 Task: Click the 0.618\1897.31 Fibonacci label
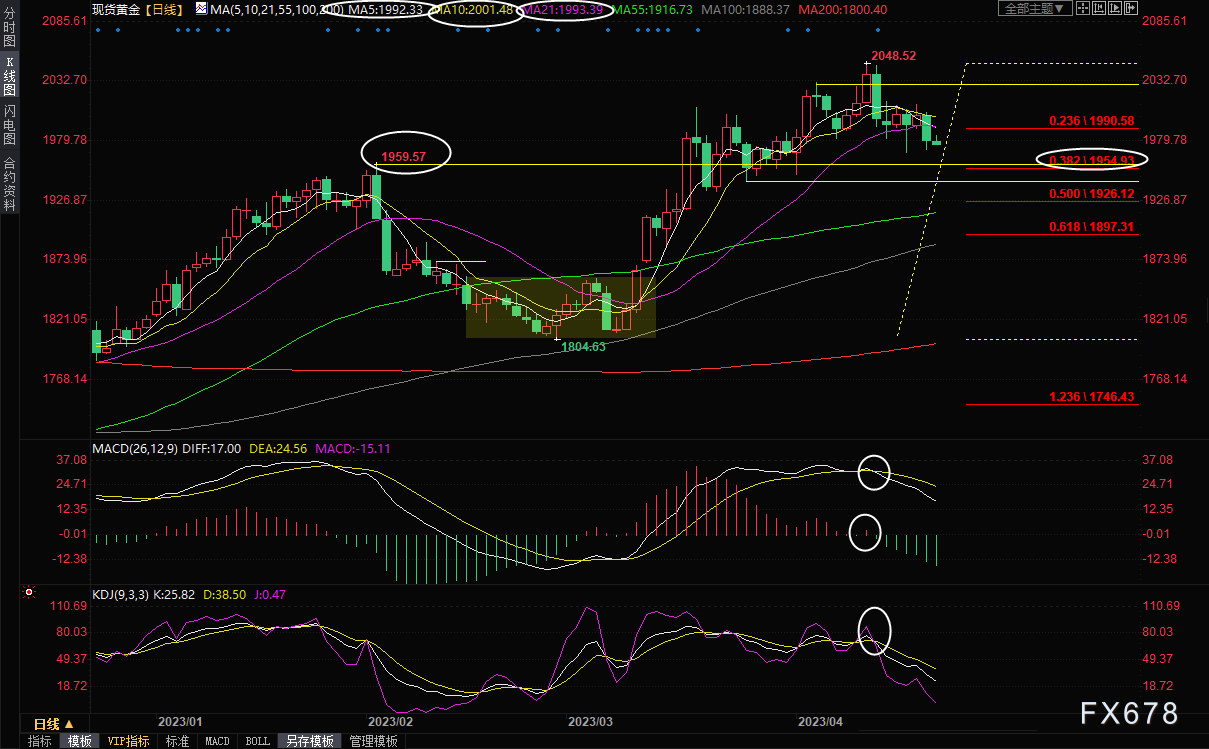(1091, 227)
